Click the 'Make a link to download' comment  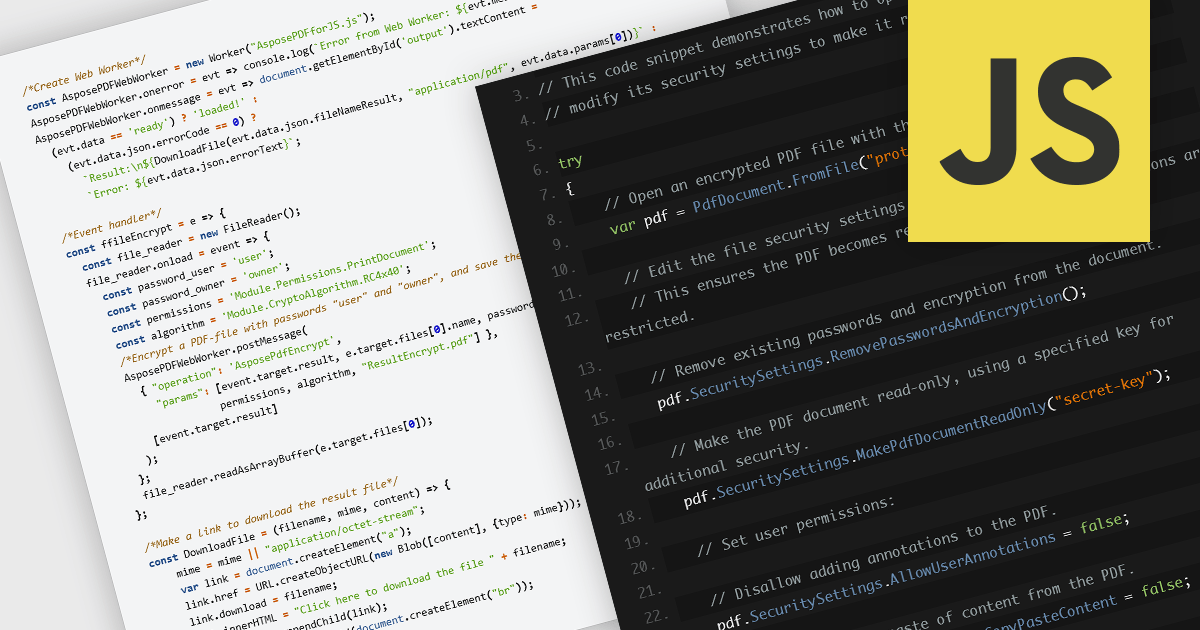[271, 514]
